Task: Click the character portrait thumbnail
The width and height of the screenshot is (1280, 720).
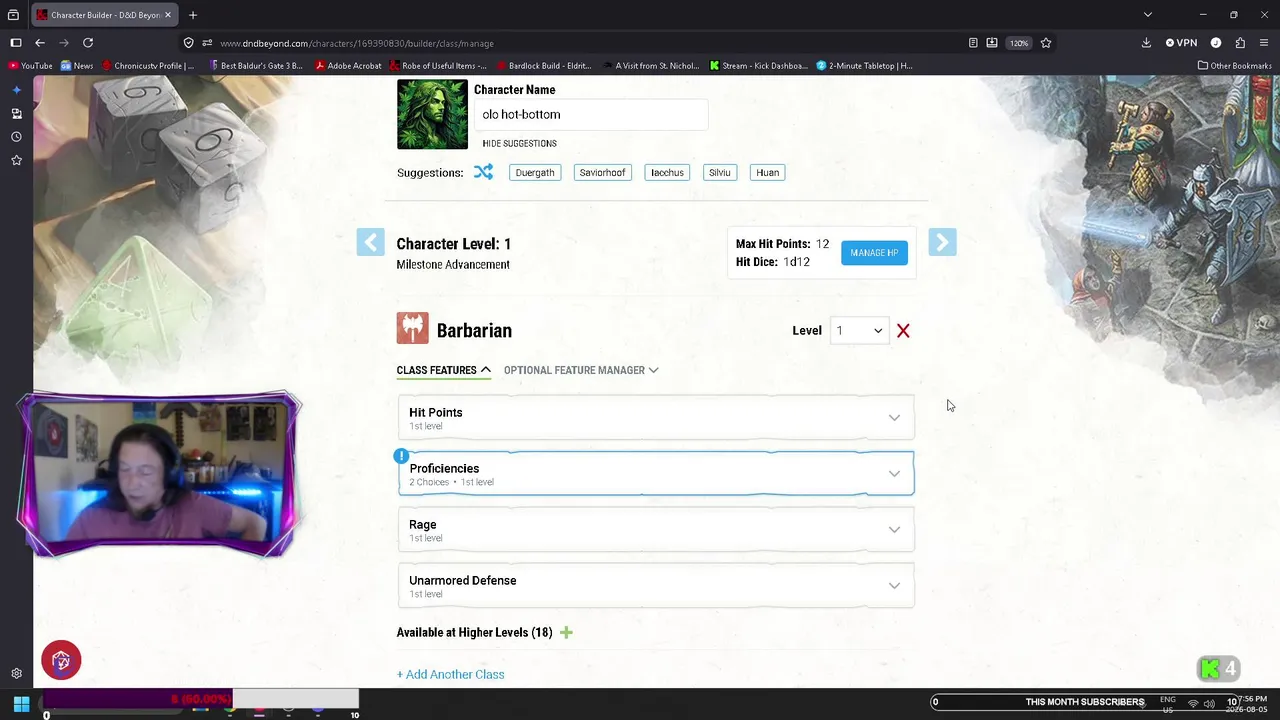Action: (x=432, y=114)
